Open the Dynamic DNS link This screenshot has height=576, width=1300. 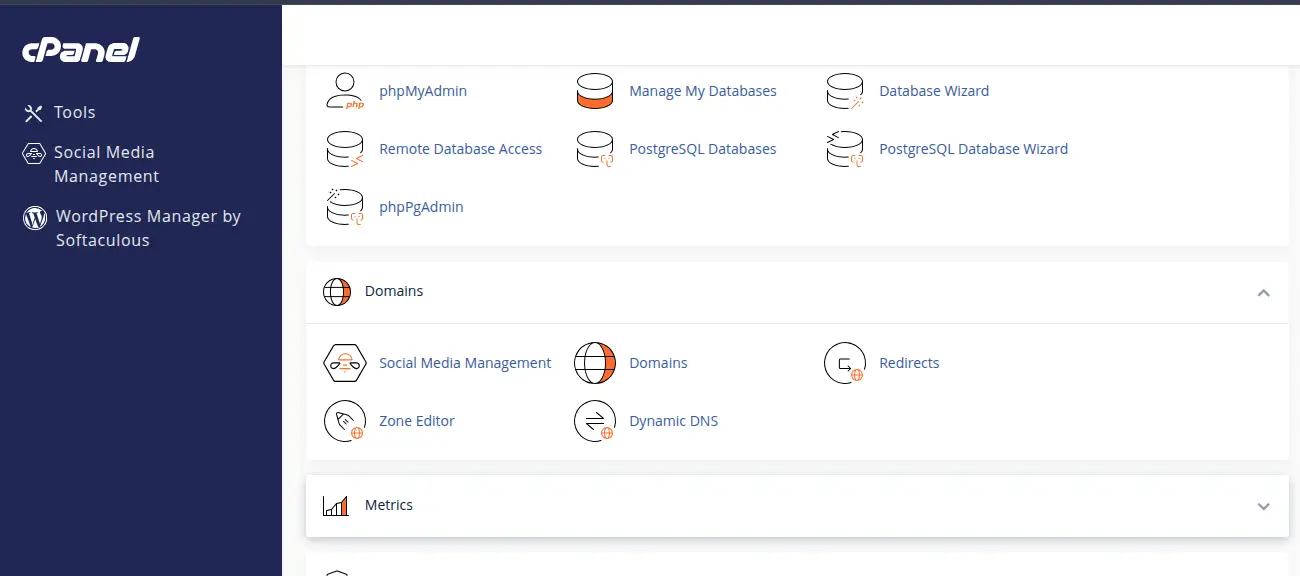point(674,421)
